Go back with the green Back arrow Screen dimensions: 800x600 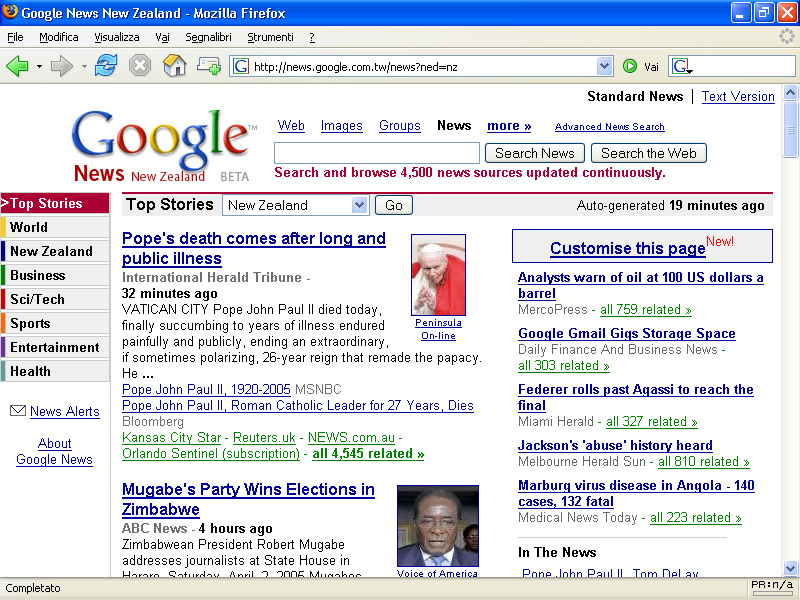[17, 66]
